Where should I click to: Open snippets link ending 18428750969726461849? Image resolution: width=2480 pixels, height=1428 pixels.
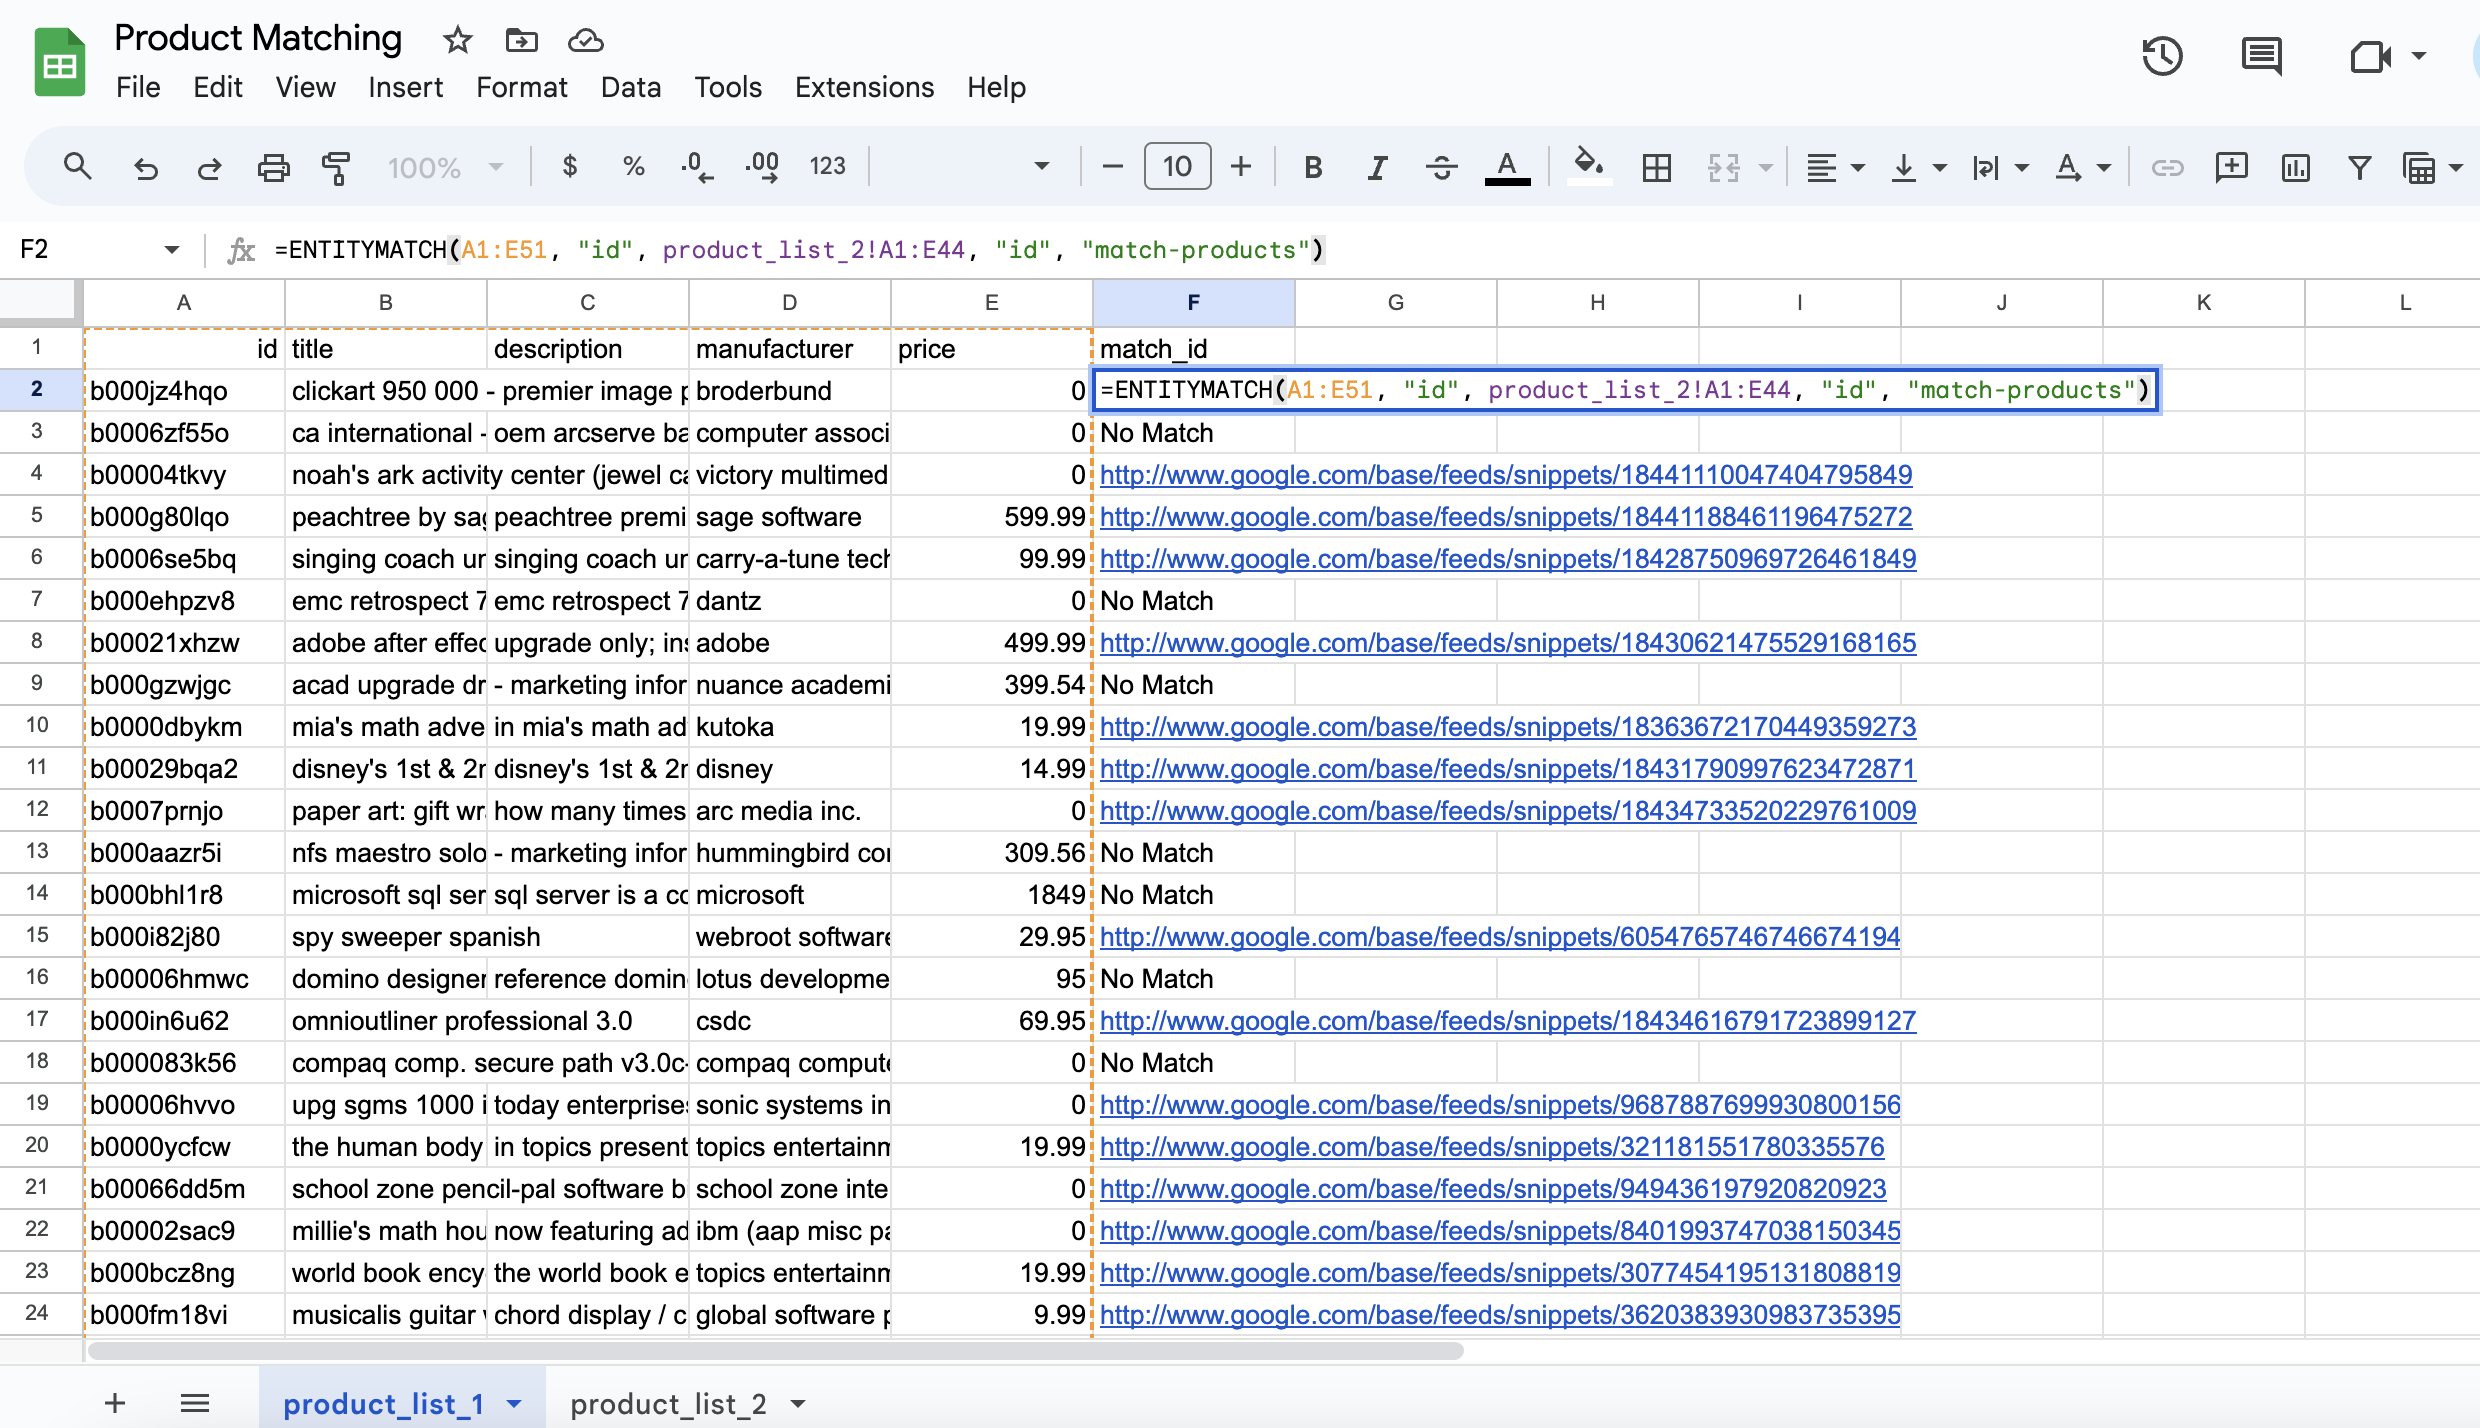coord(1507,559)
